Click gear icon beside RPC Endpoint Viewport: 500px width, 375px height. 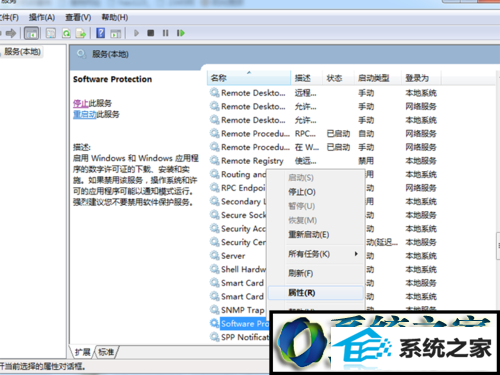214,187
